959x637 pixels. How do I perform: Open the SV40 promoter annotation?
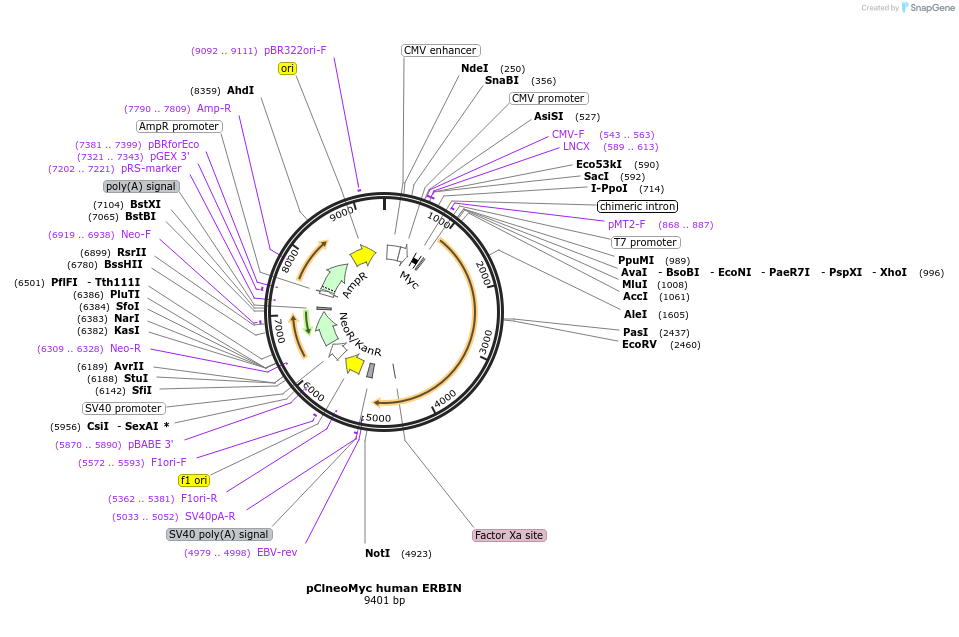pos(123,408)
